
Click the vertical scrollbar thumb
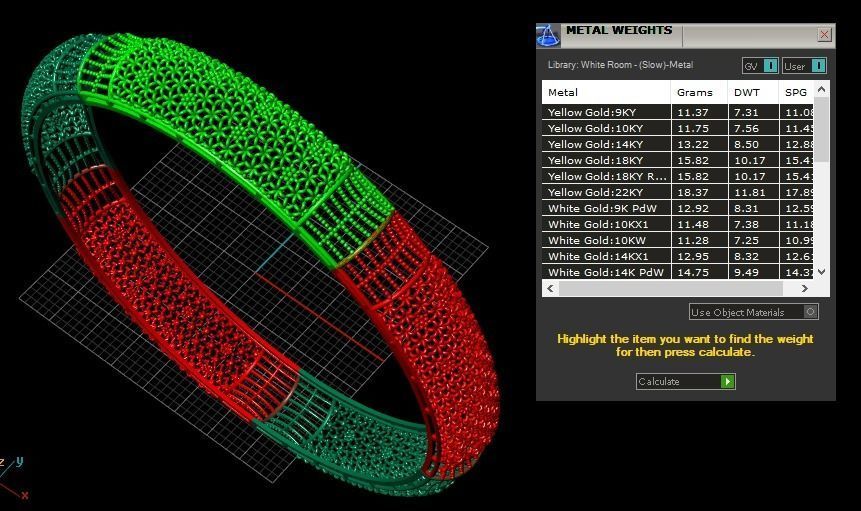(821, 130)
